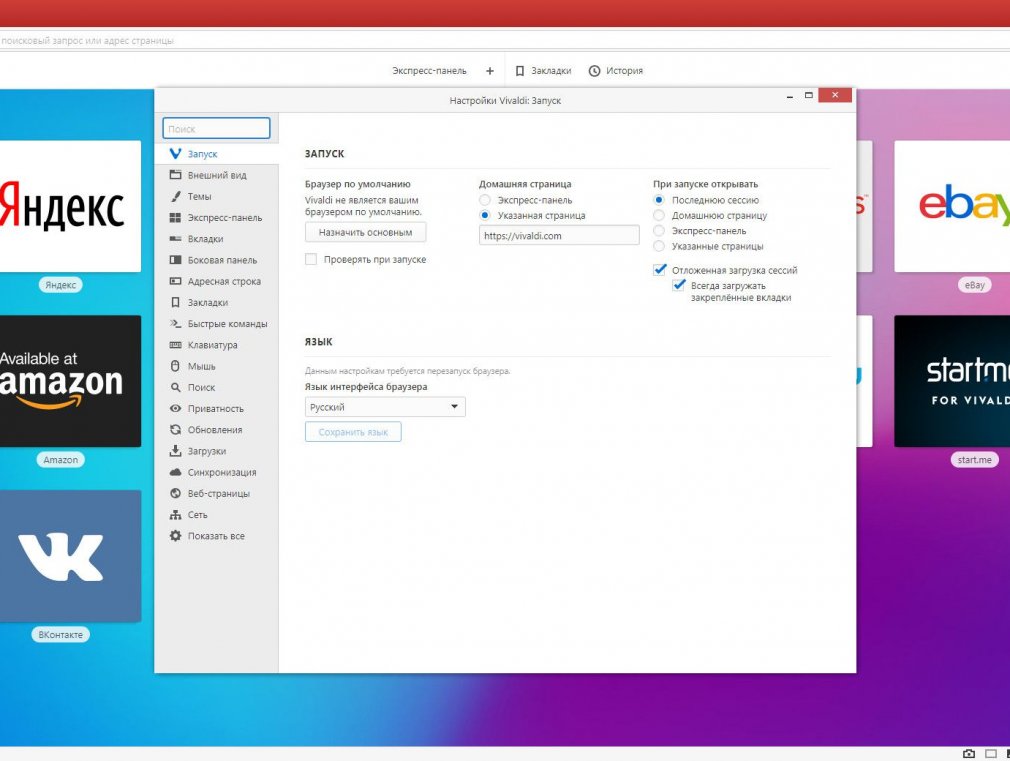Switch to История tab in top bar

coord(616,71)
